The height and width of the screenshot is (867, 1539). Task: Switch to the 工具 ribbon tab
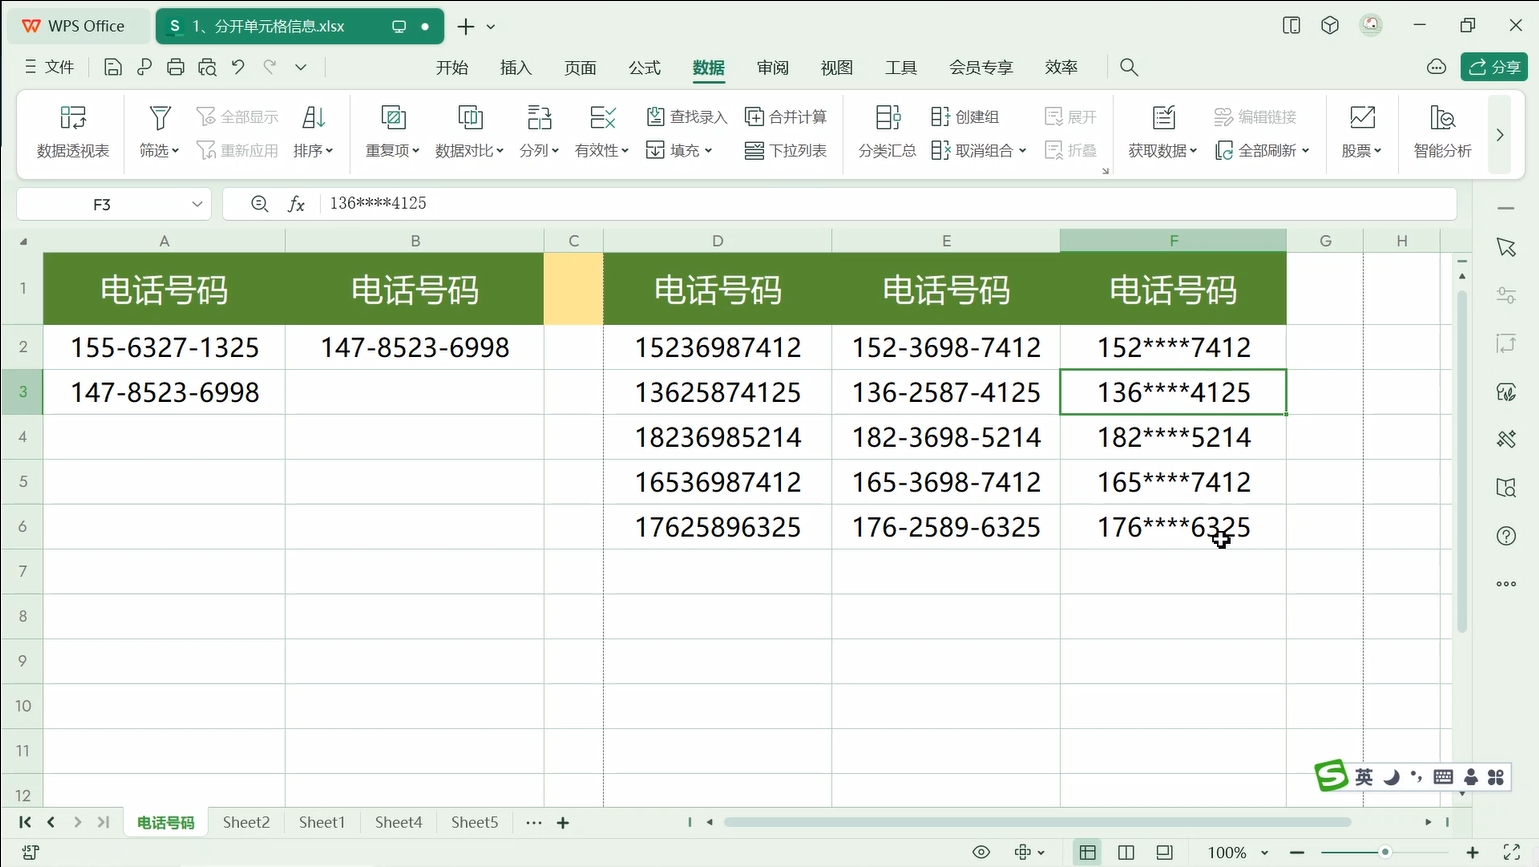[x=901, y=67]
